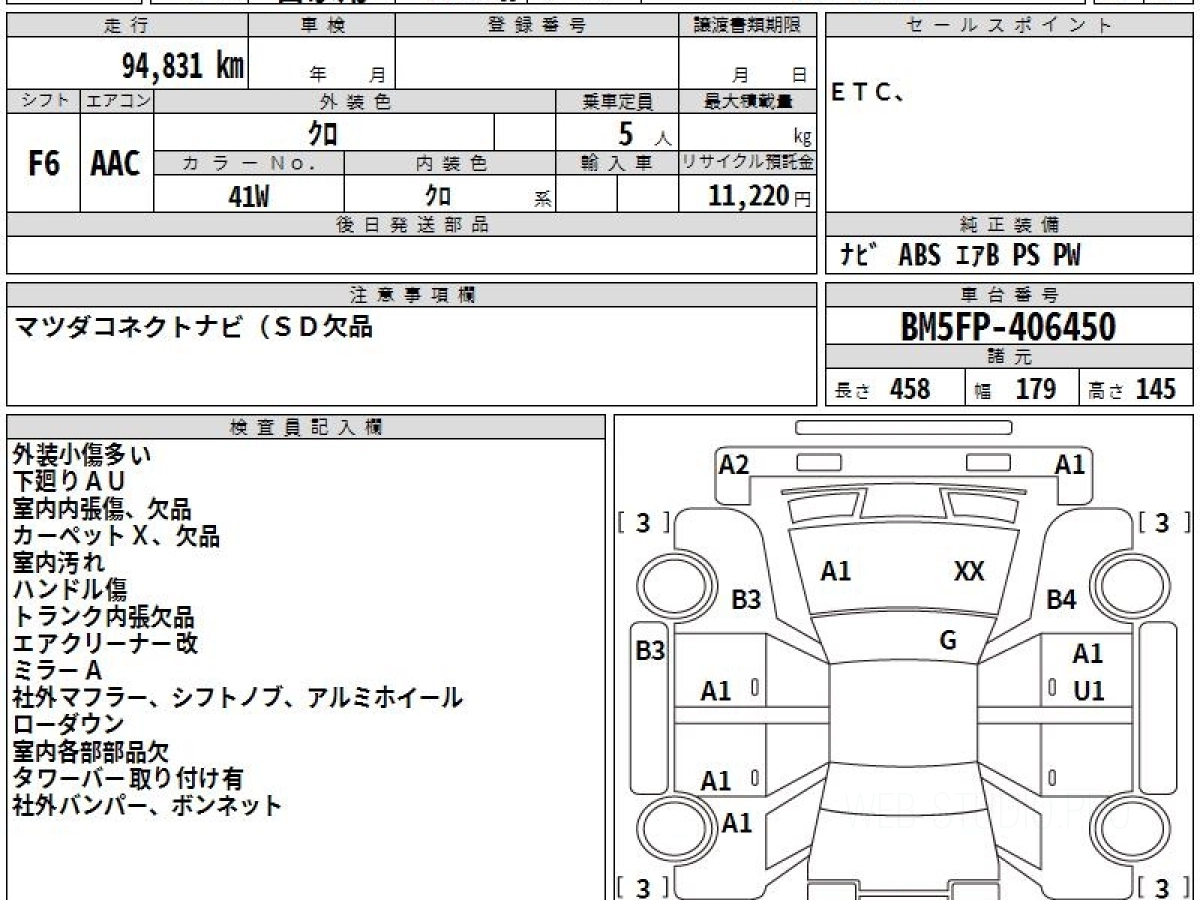Select the A2 damage mark on the diagram
Viewport: 1200px width, 900px height.
tap(734, 464)
